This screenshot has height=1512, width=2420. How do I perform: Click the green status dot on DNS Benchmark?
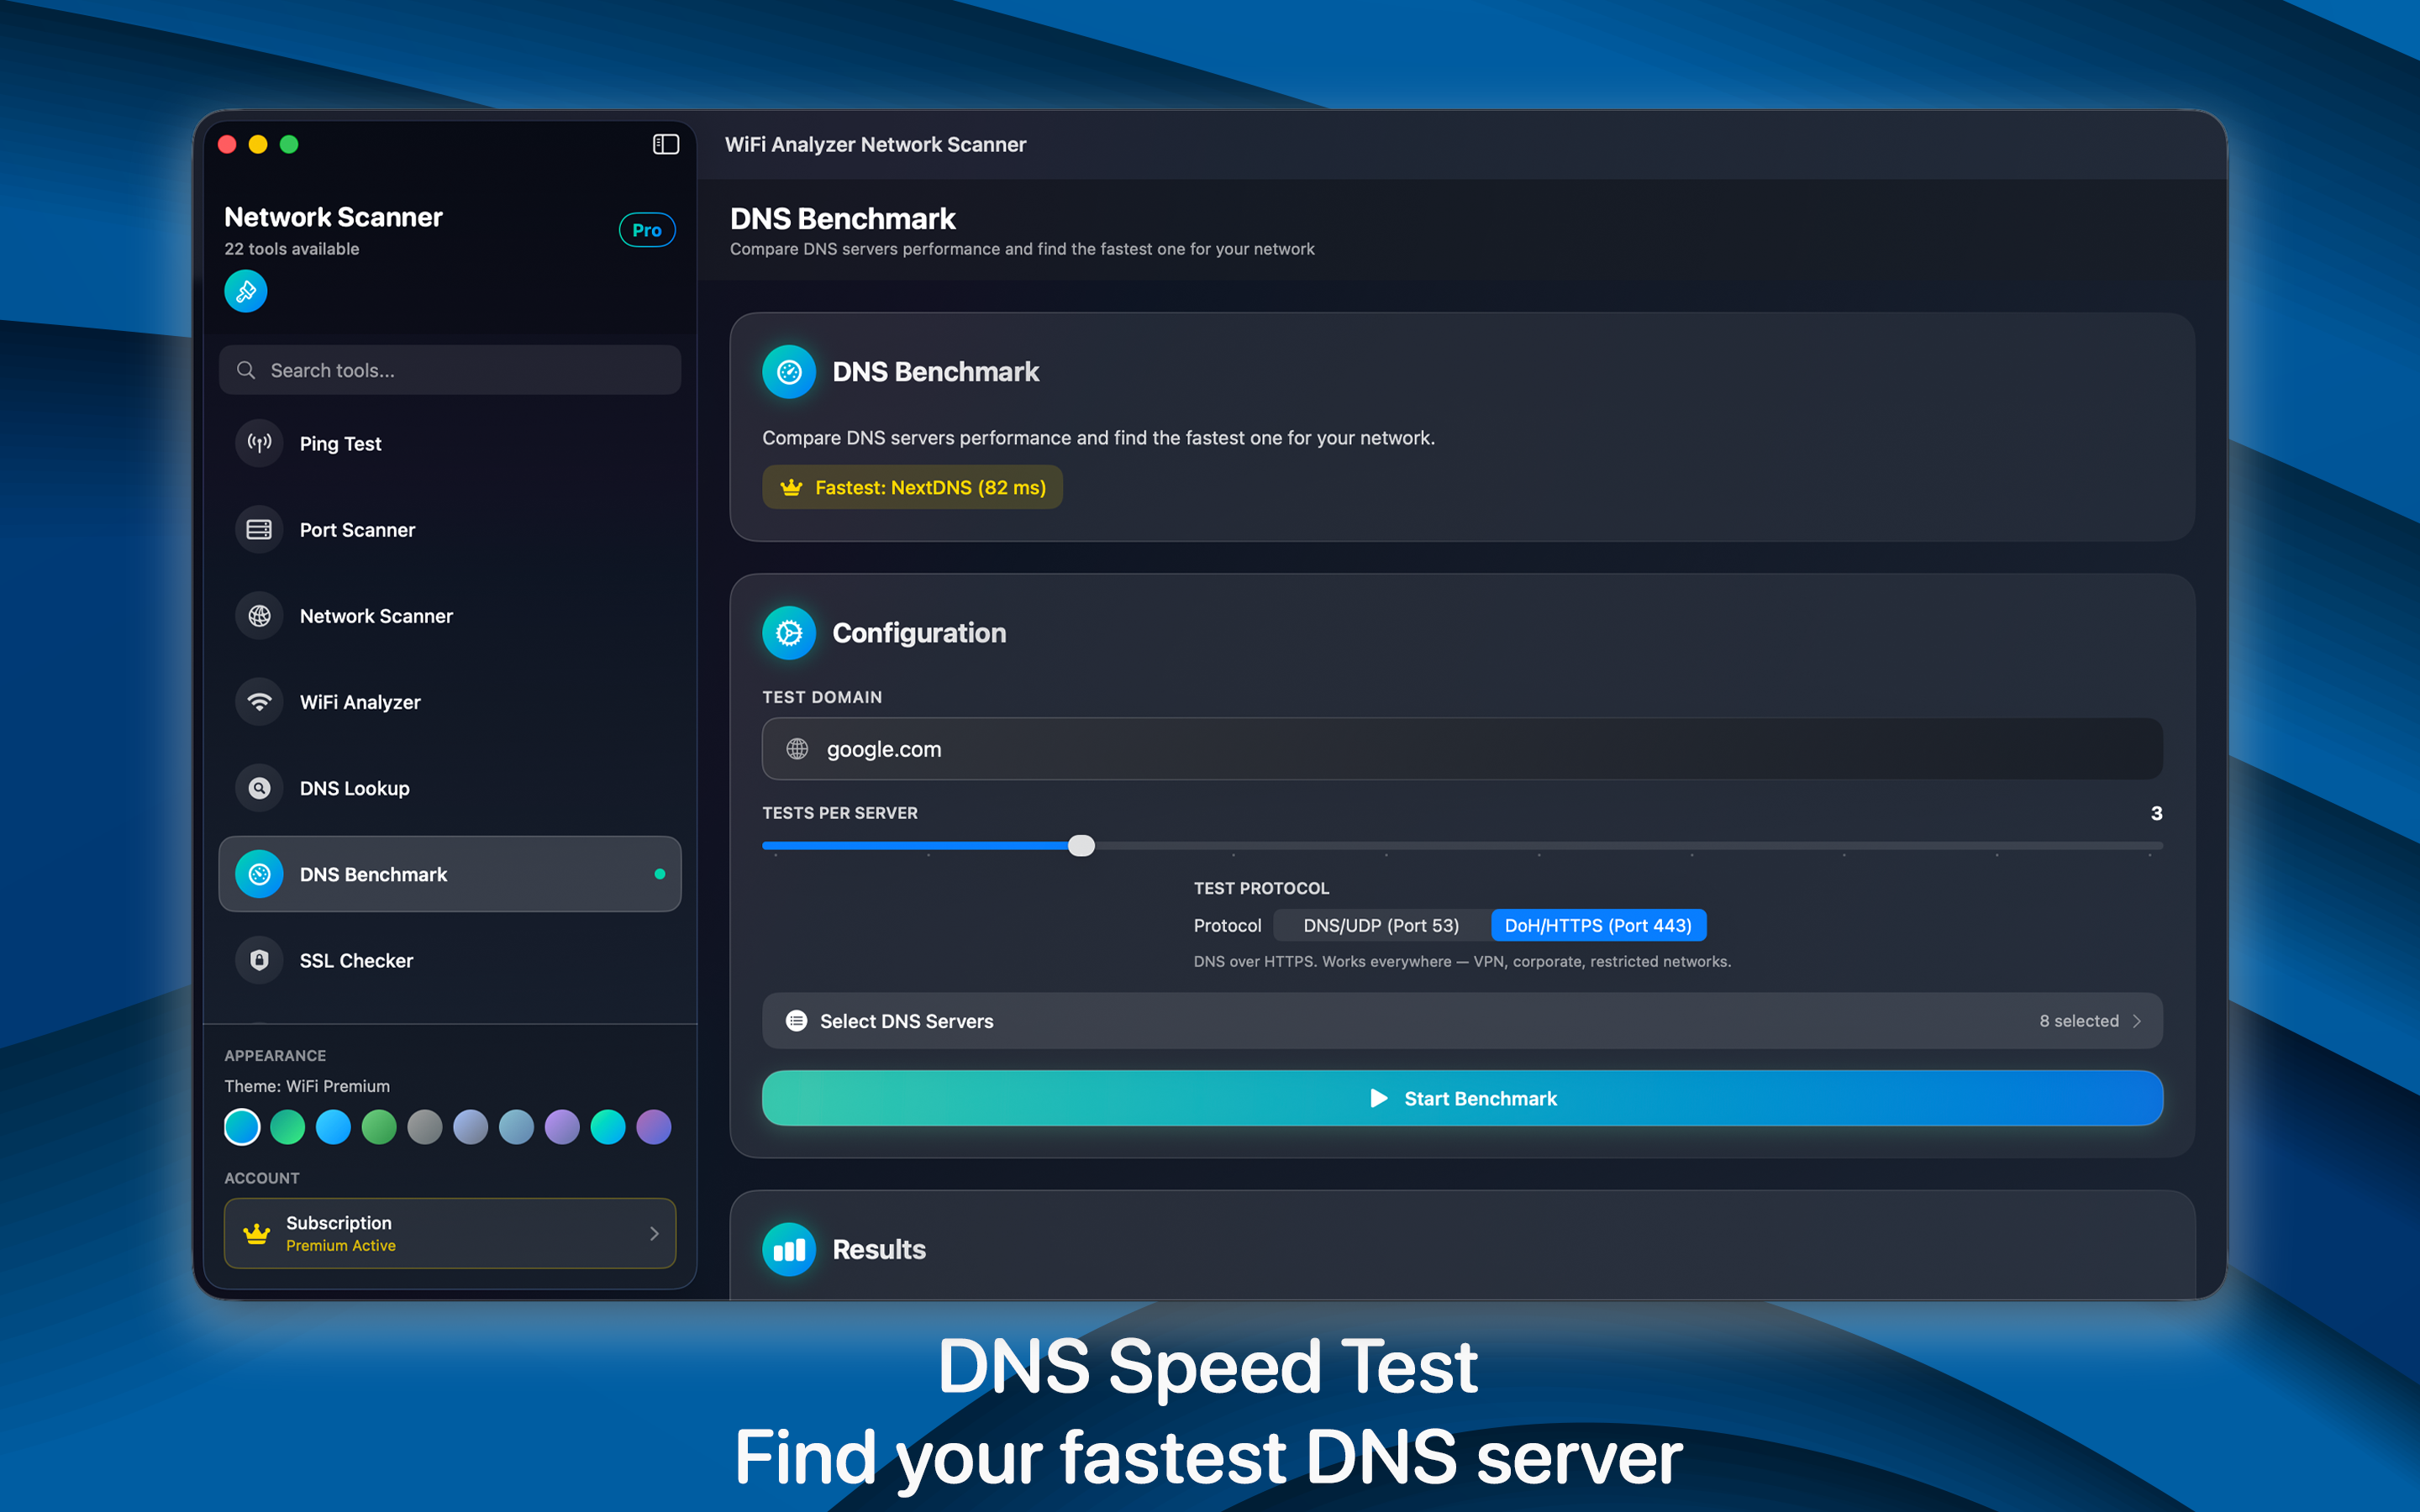pos(660,874)
